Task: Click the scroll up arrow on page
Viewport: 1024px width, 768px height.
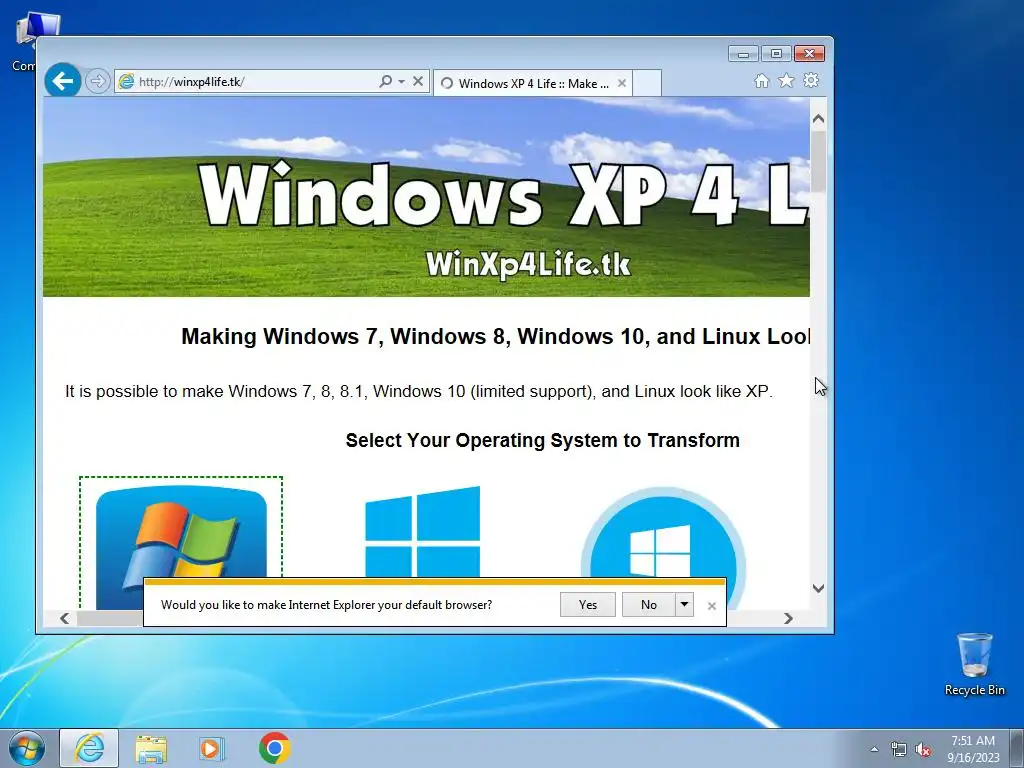Action: (818, 119)
